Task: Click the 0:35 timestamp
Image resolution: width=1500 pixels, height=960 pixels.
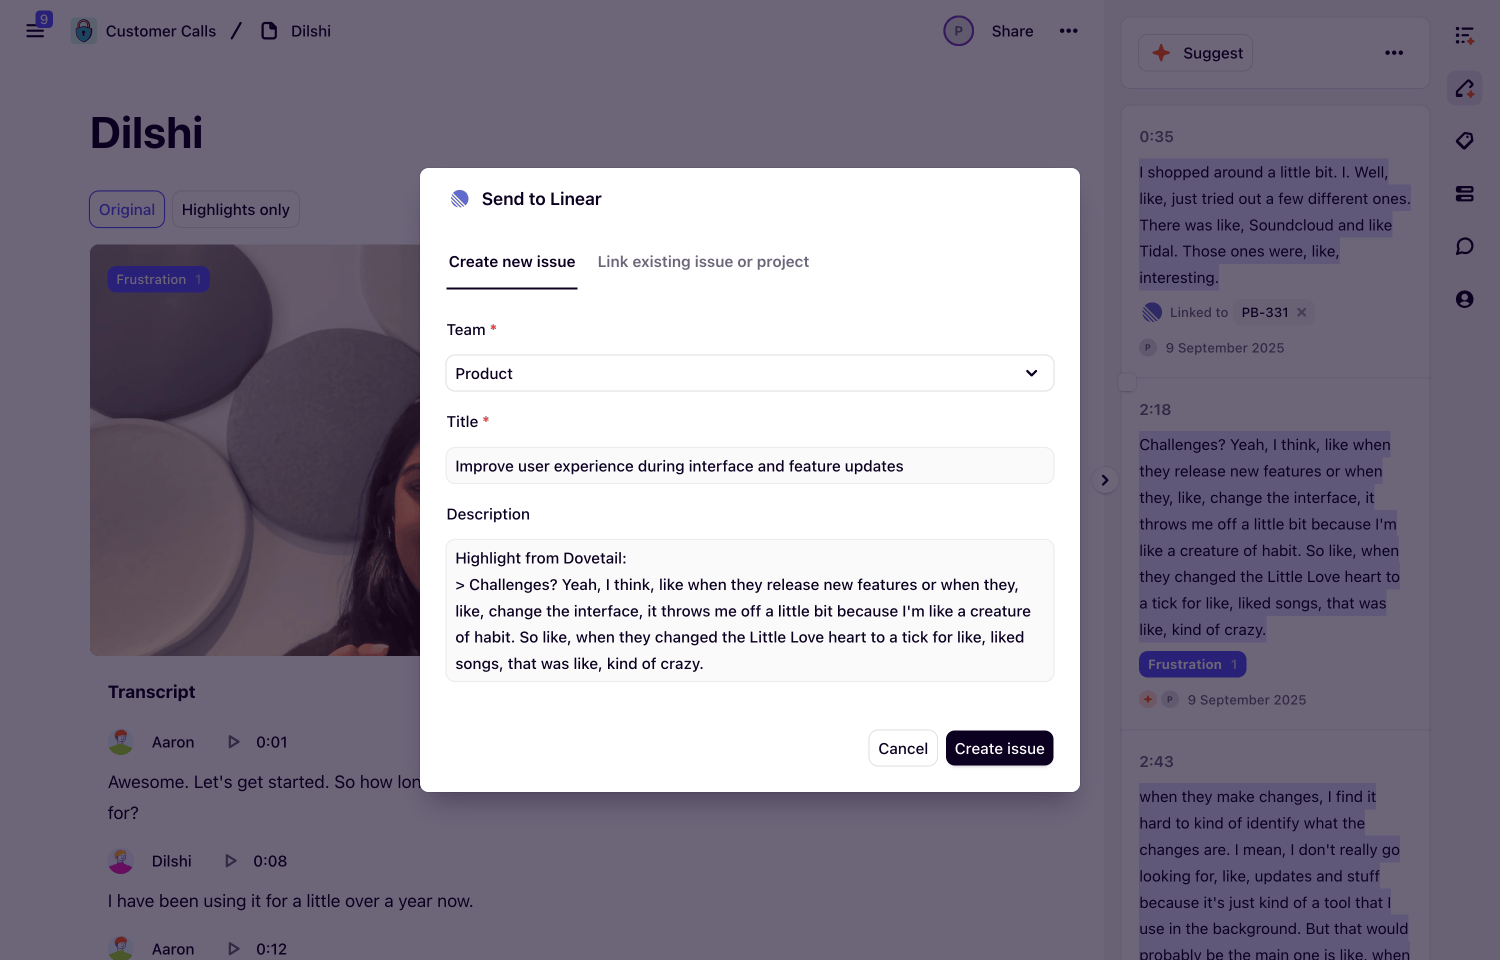Action: click(x=1156, y=136)
